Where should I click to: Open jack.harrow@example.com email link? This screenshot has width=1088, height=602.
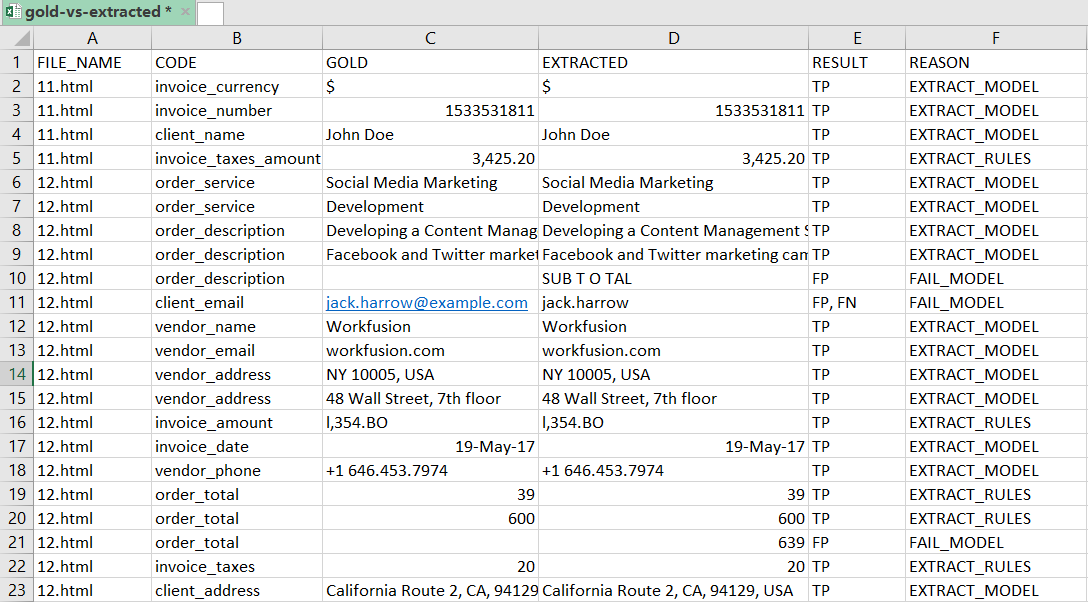pos(427,302)
